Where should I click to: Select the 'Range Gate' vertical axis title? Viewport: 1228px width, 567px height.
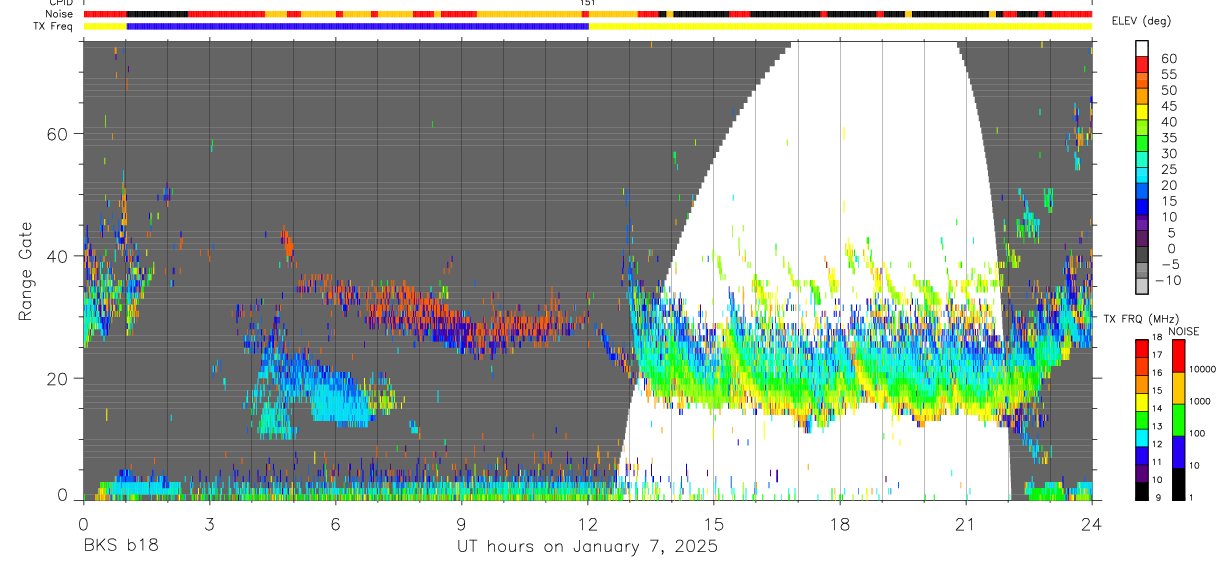pyautogui.click(x=26, y=270)
